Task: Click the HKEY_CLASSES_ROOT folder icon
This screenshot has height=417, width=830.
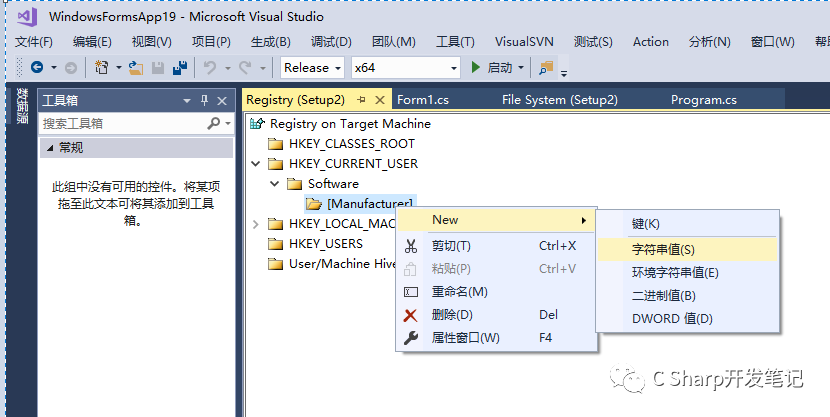Action: click(x=275, y=144)
